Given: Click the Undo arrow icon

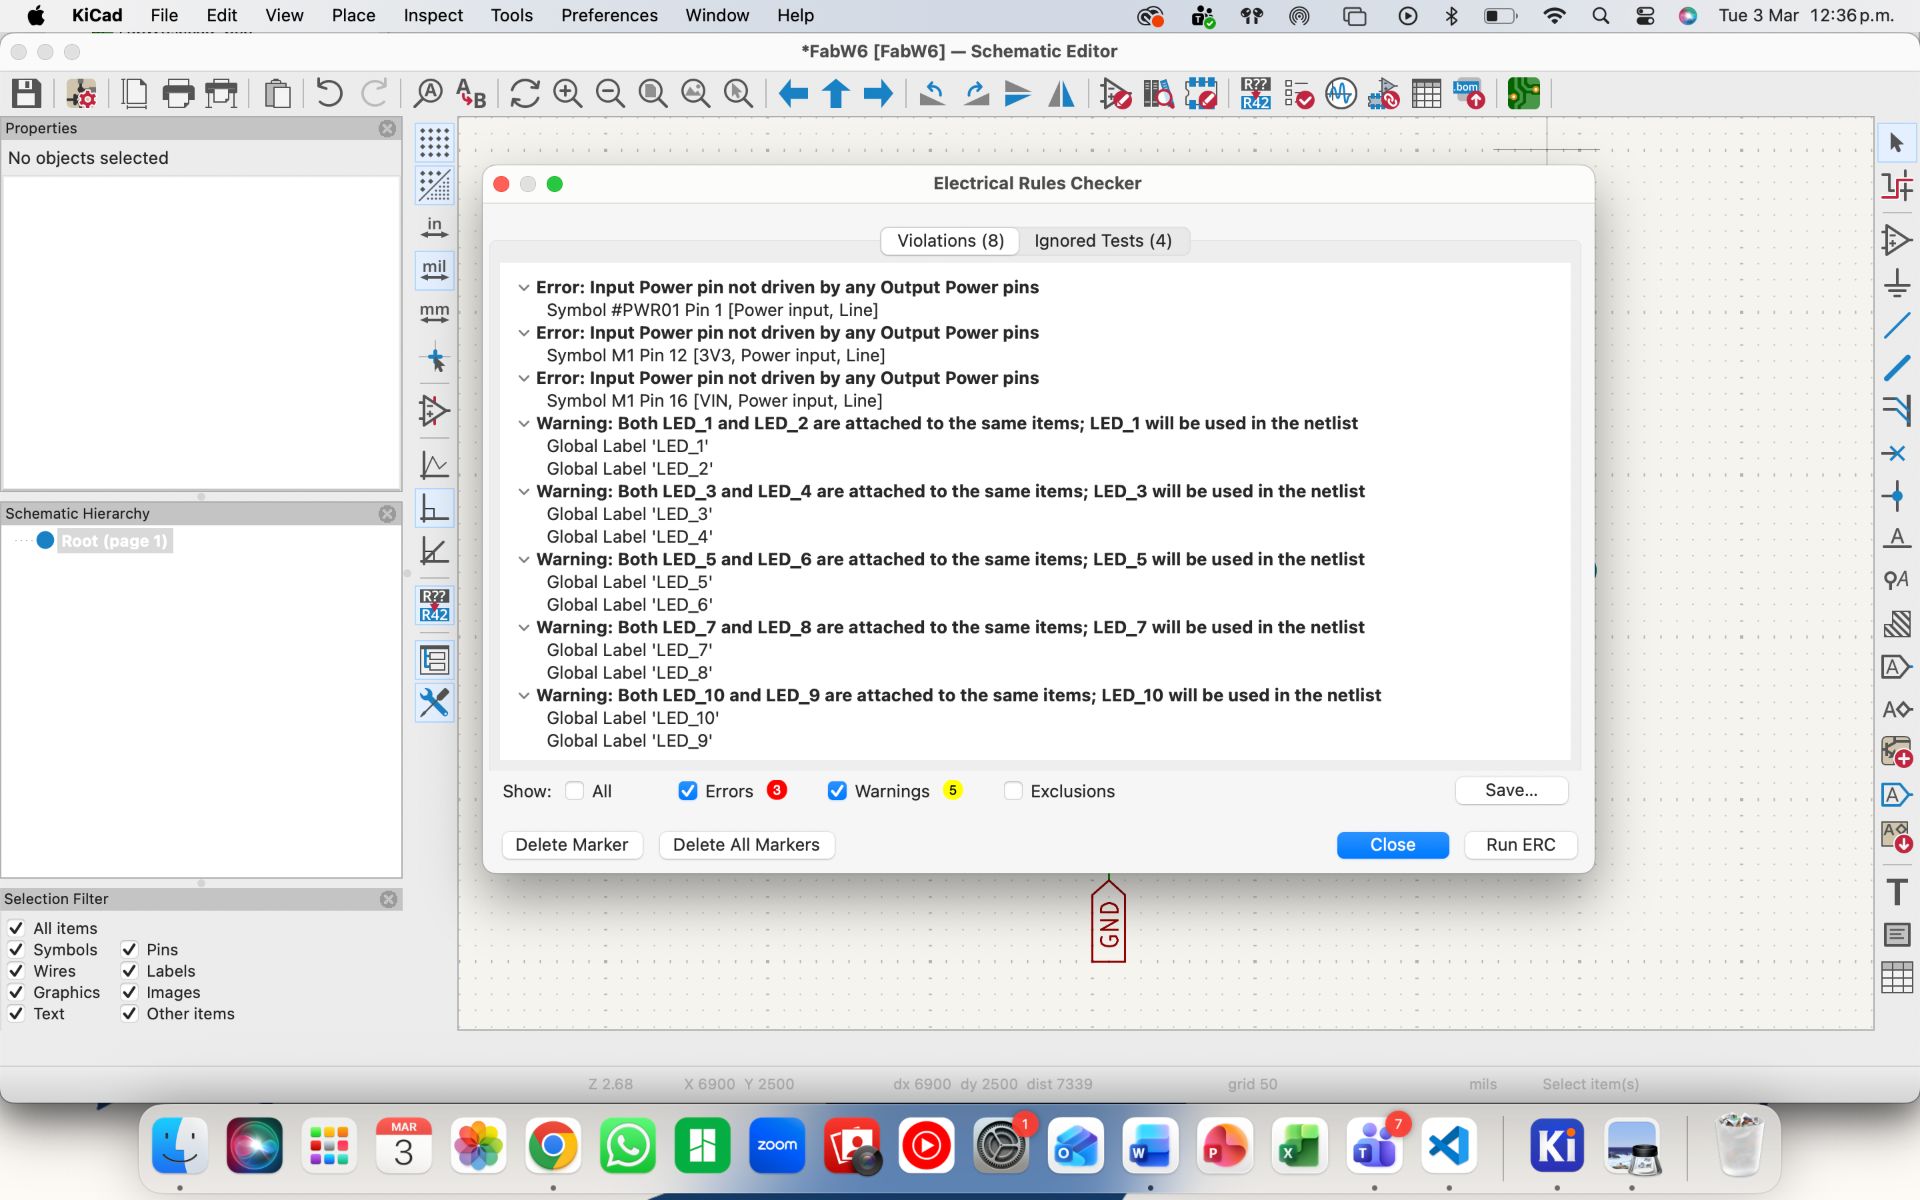Looking at the screenshot, I should click(x=329, y=94).
